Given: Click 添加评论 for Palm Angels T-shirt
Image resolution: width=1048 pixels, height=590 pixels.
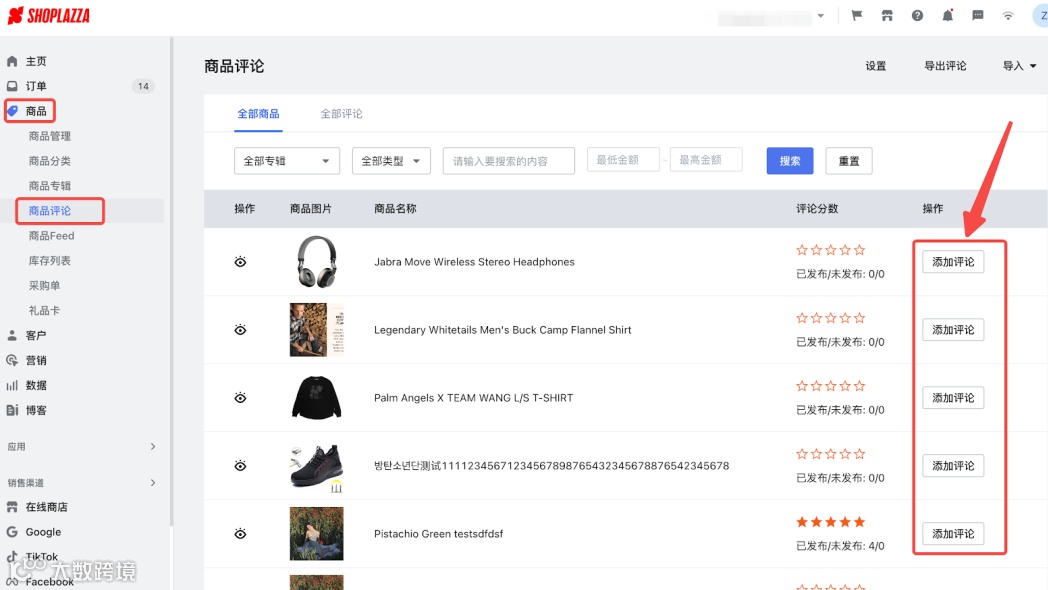Looking at the screenshot, I should coord(953,398).
